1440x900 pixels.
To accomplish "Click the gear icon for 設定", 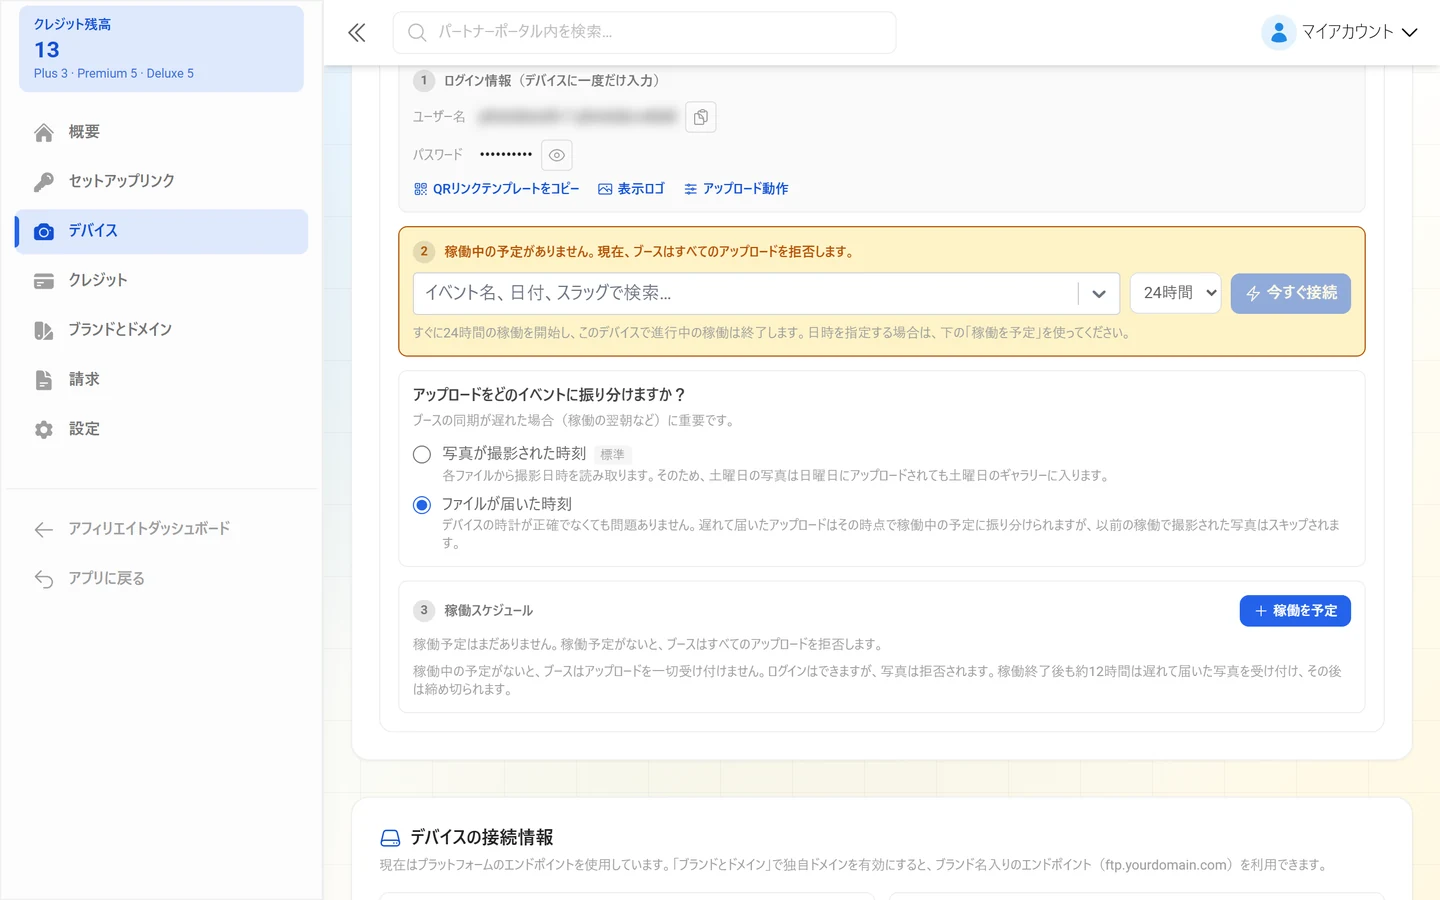I will [44, 430].
